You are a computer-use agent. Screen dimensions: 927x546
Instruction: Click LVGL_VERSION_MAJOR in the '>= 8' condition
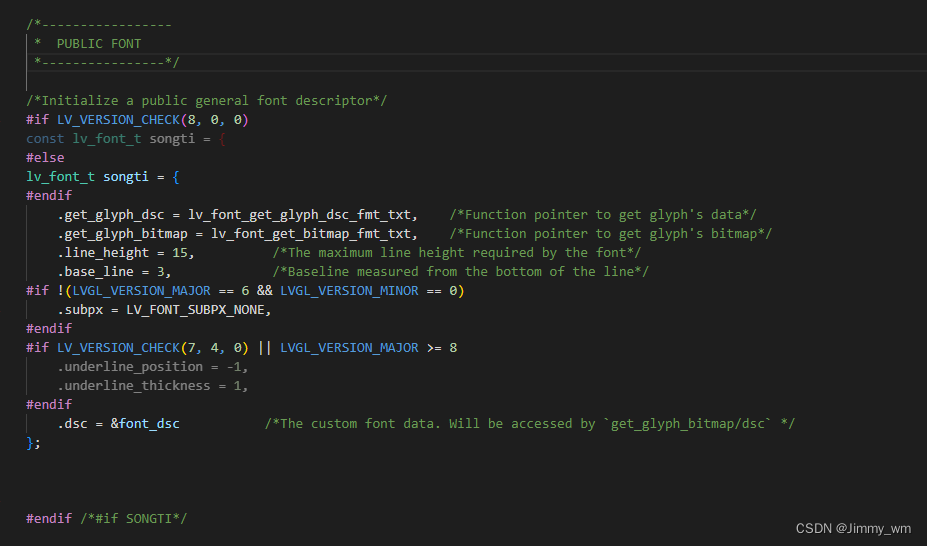tap(349, 347)
